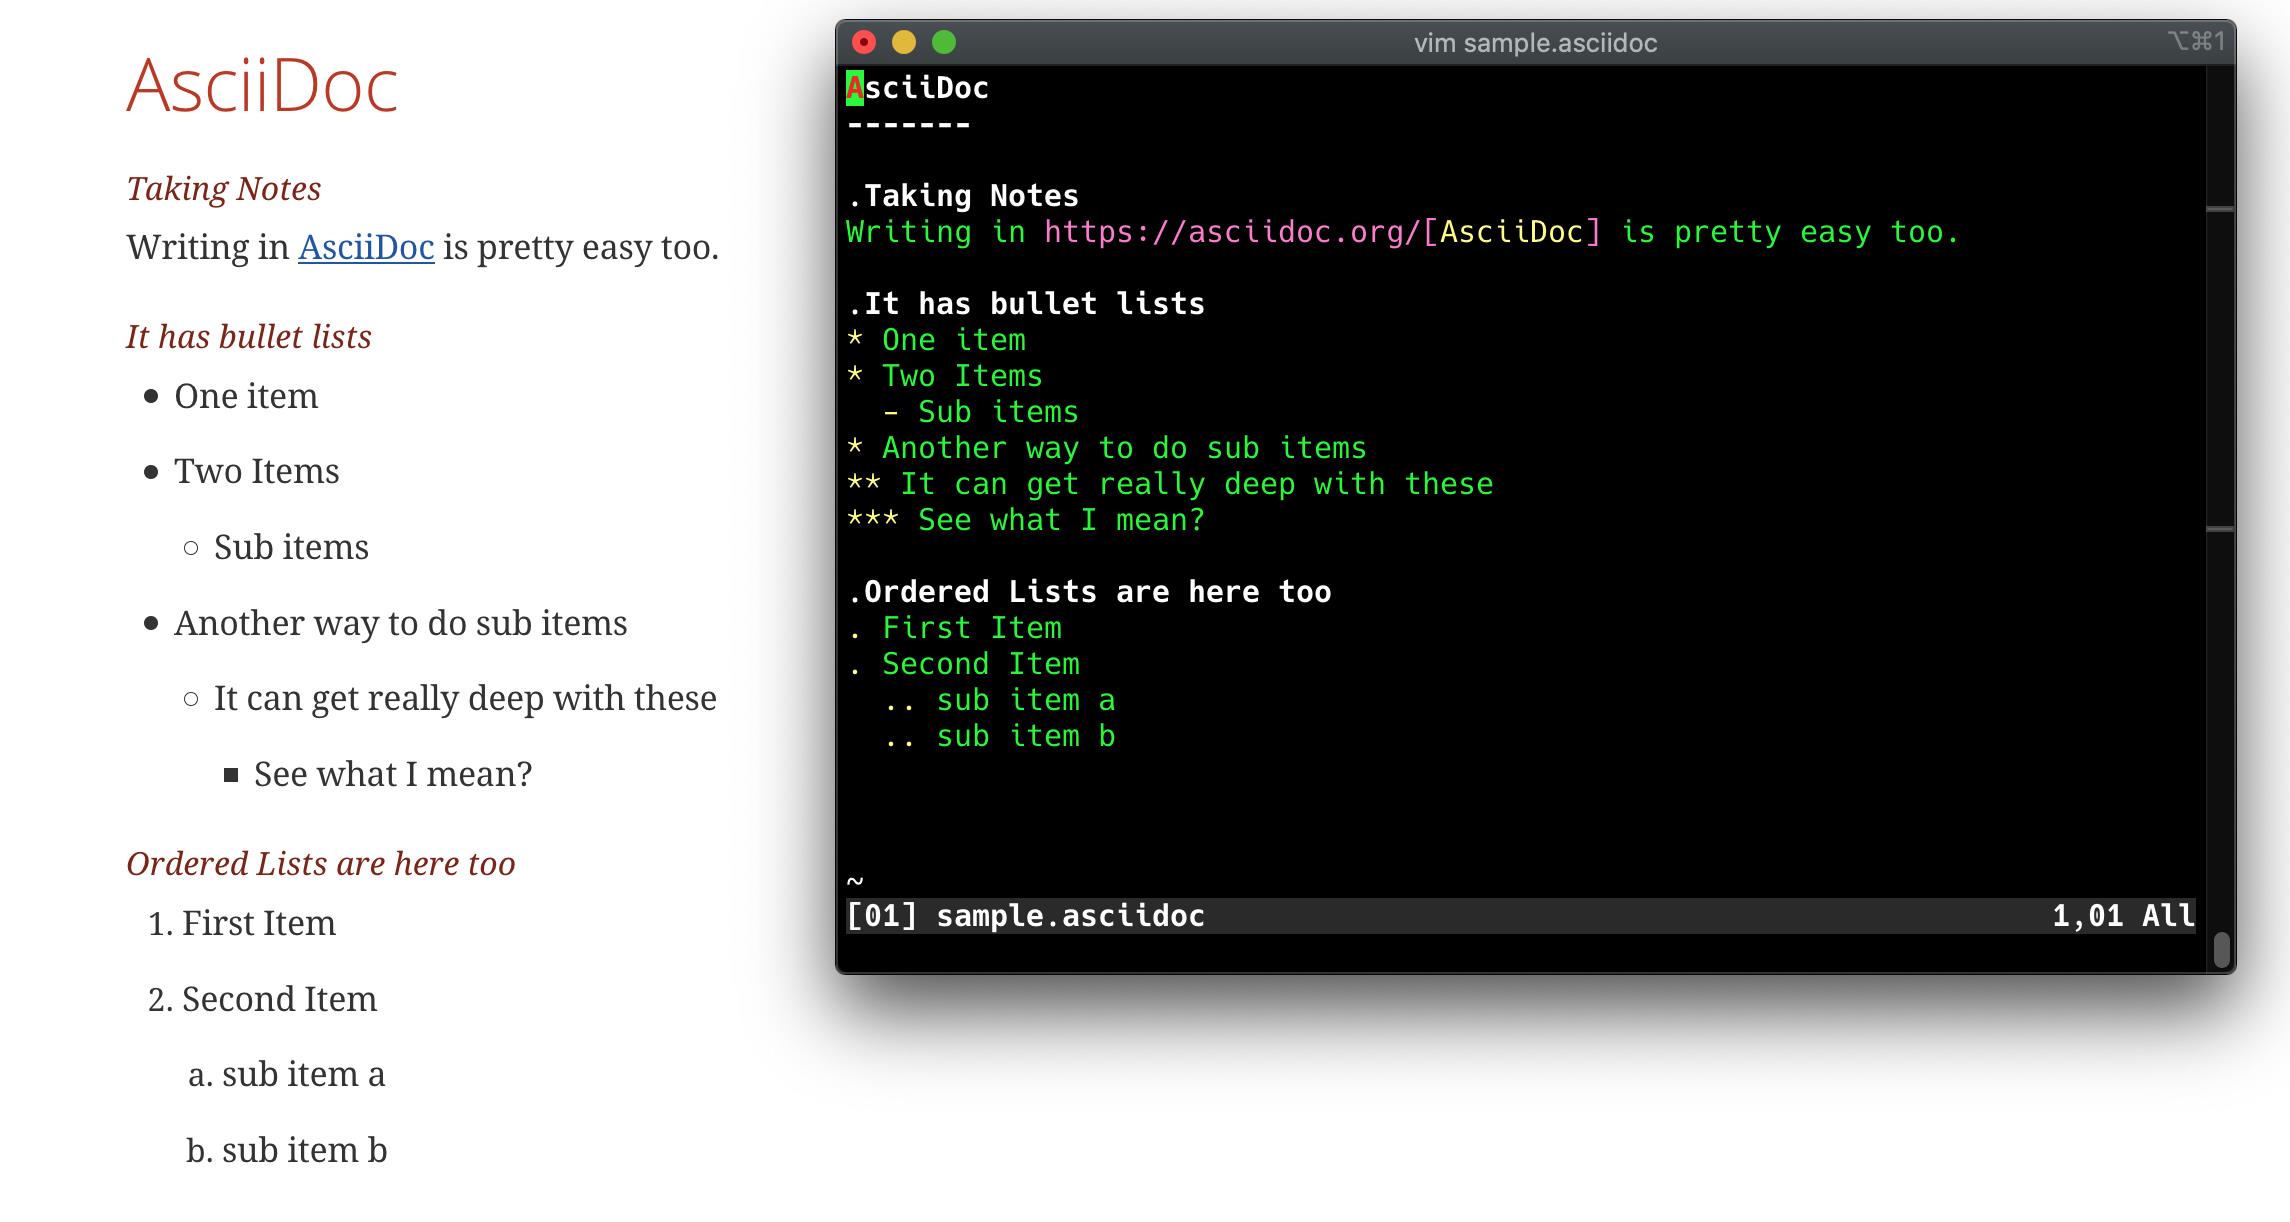The width and height of the screenshot is (2290, 1222).
Task: Toggle the bullet list item One item
Action: coord(242,395)
